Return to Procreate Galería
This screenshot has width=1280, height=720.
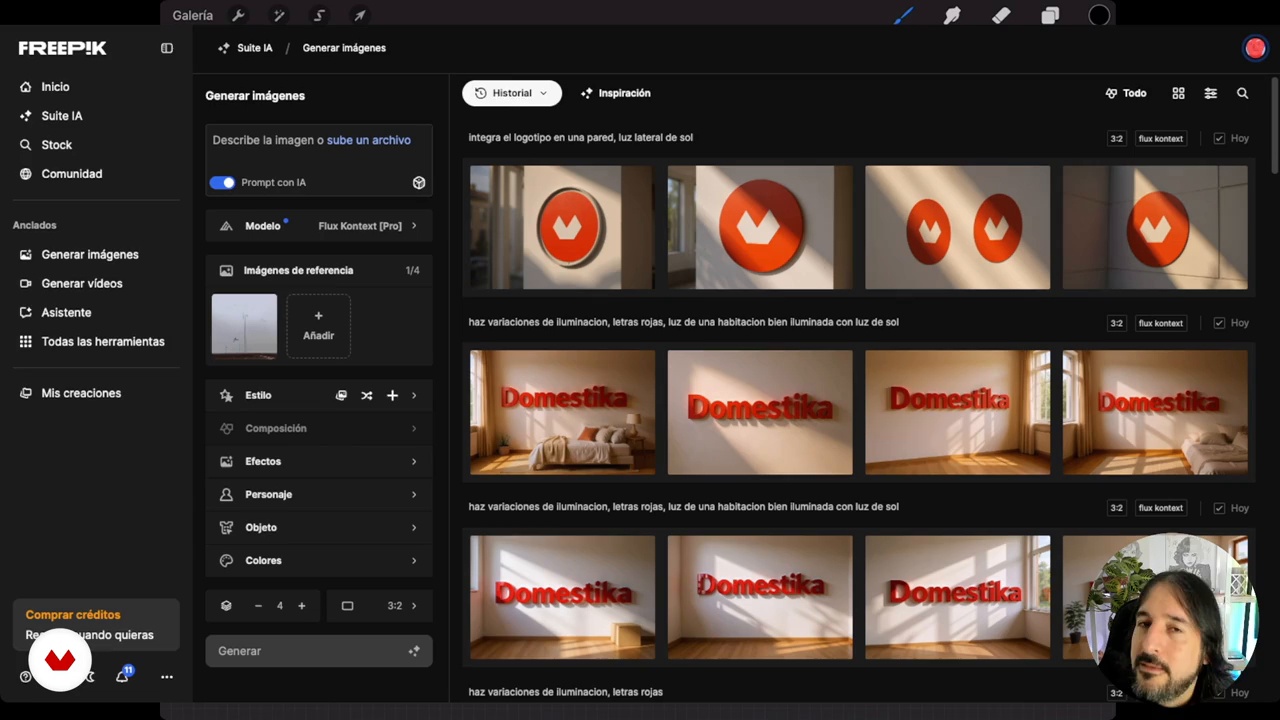tap(192, 15)
